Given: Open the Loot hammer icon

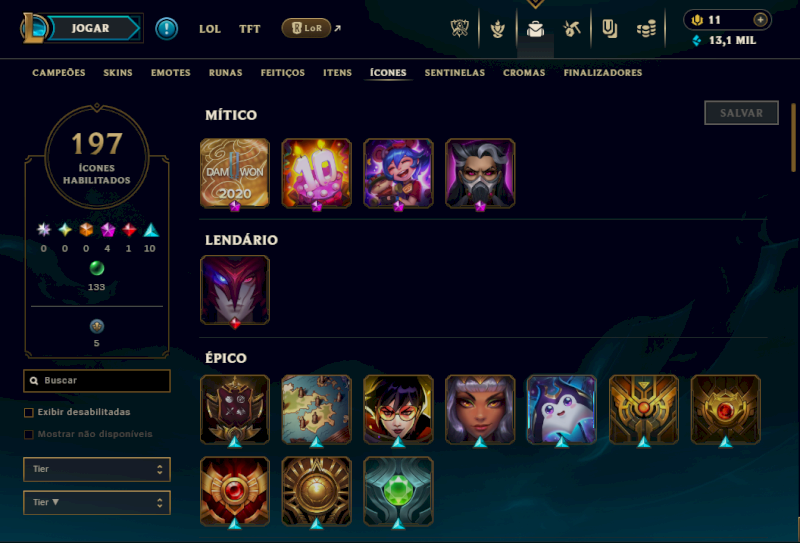Looking at the screenshot, I should pyautogui.click(x=572, y=29).
